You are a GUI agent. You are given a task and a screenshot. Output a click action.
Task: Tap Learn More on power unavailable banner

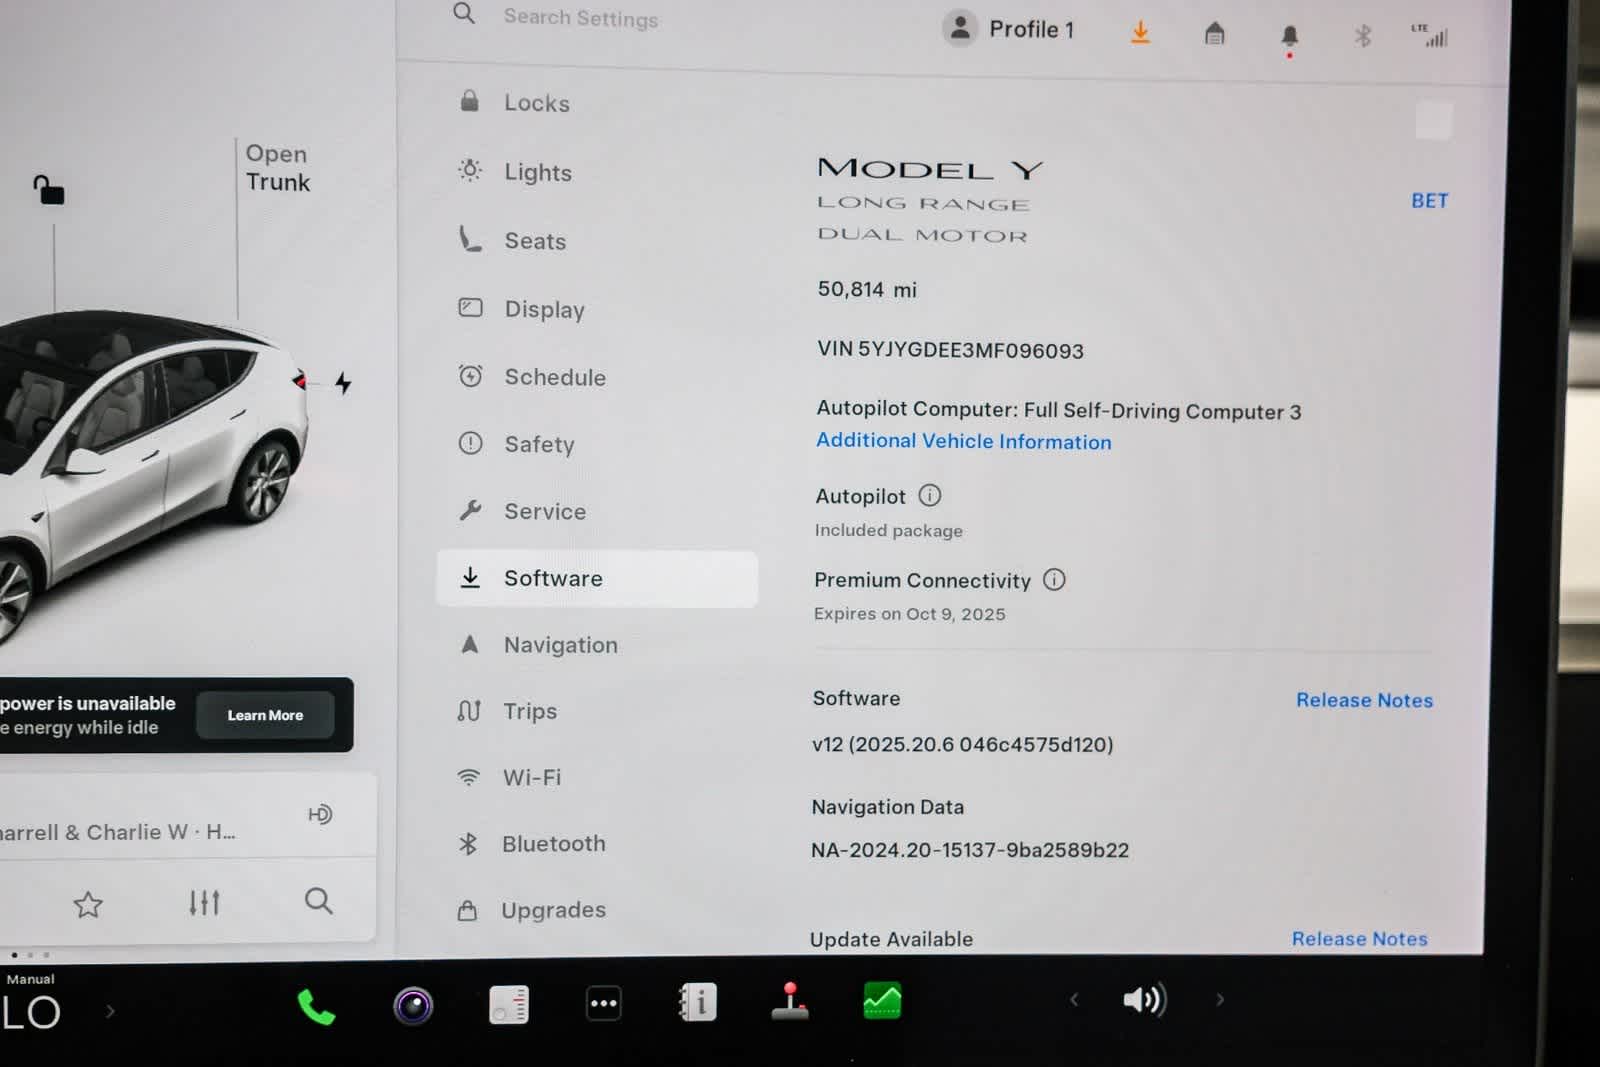tap(265, 715)
